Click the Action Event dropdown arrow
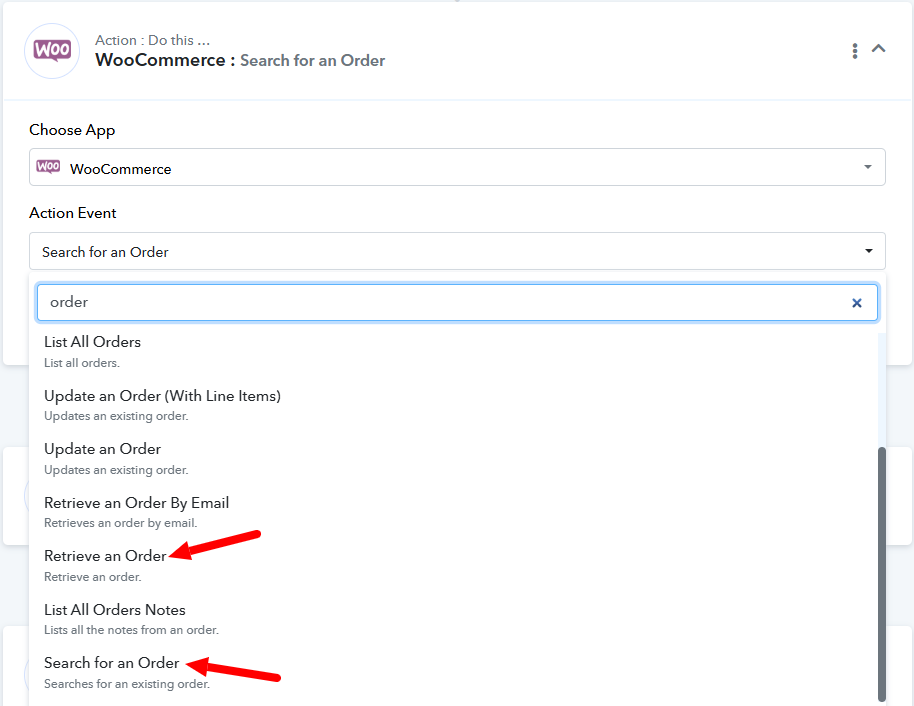Image resolution: width=914 pixels, height=706 pixels. (x=867, y=251)
